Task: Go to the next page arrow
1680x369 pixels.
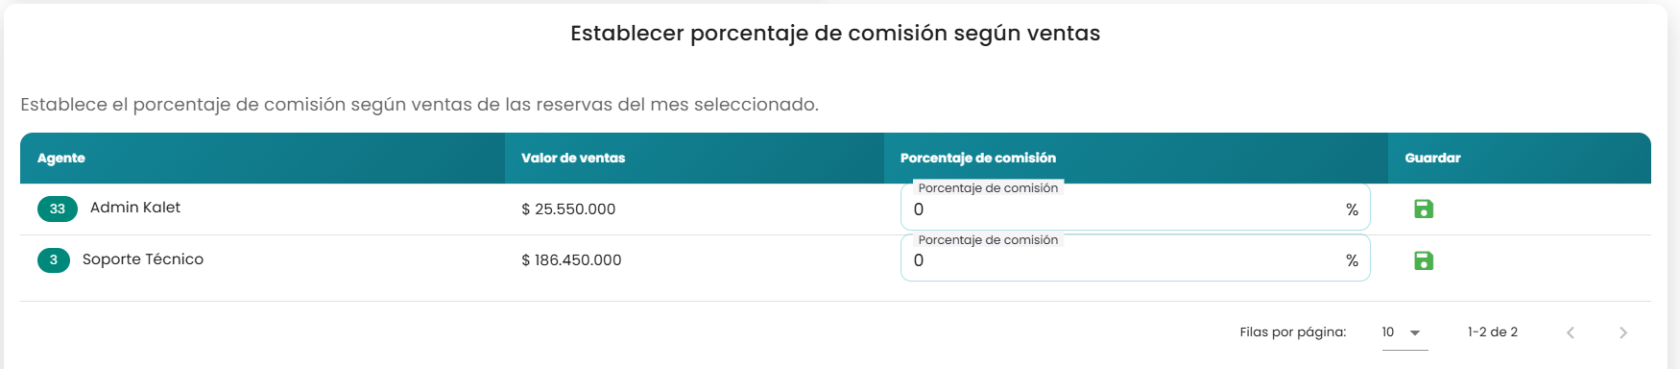Action: tap(1622, 332)
